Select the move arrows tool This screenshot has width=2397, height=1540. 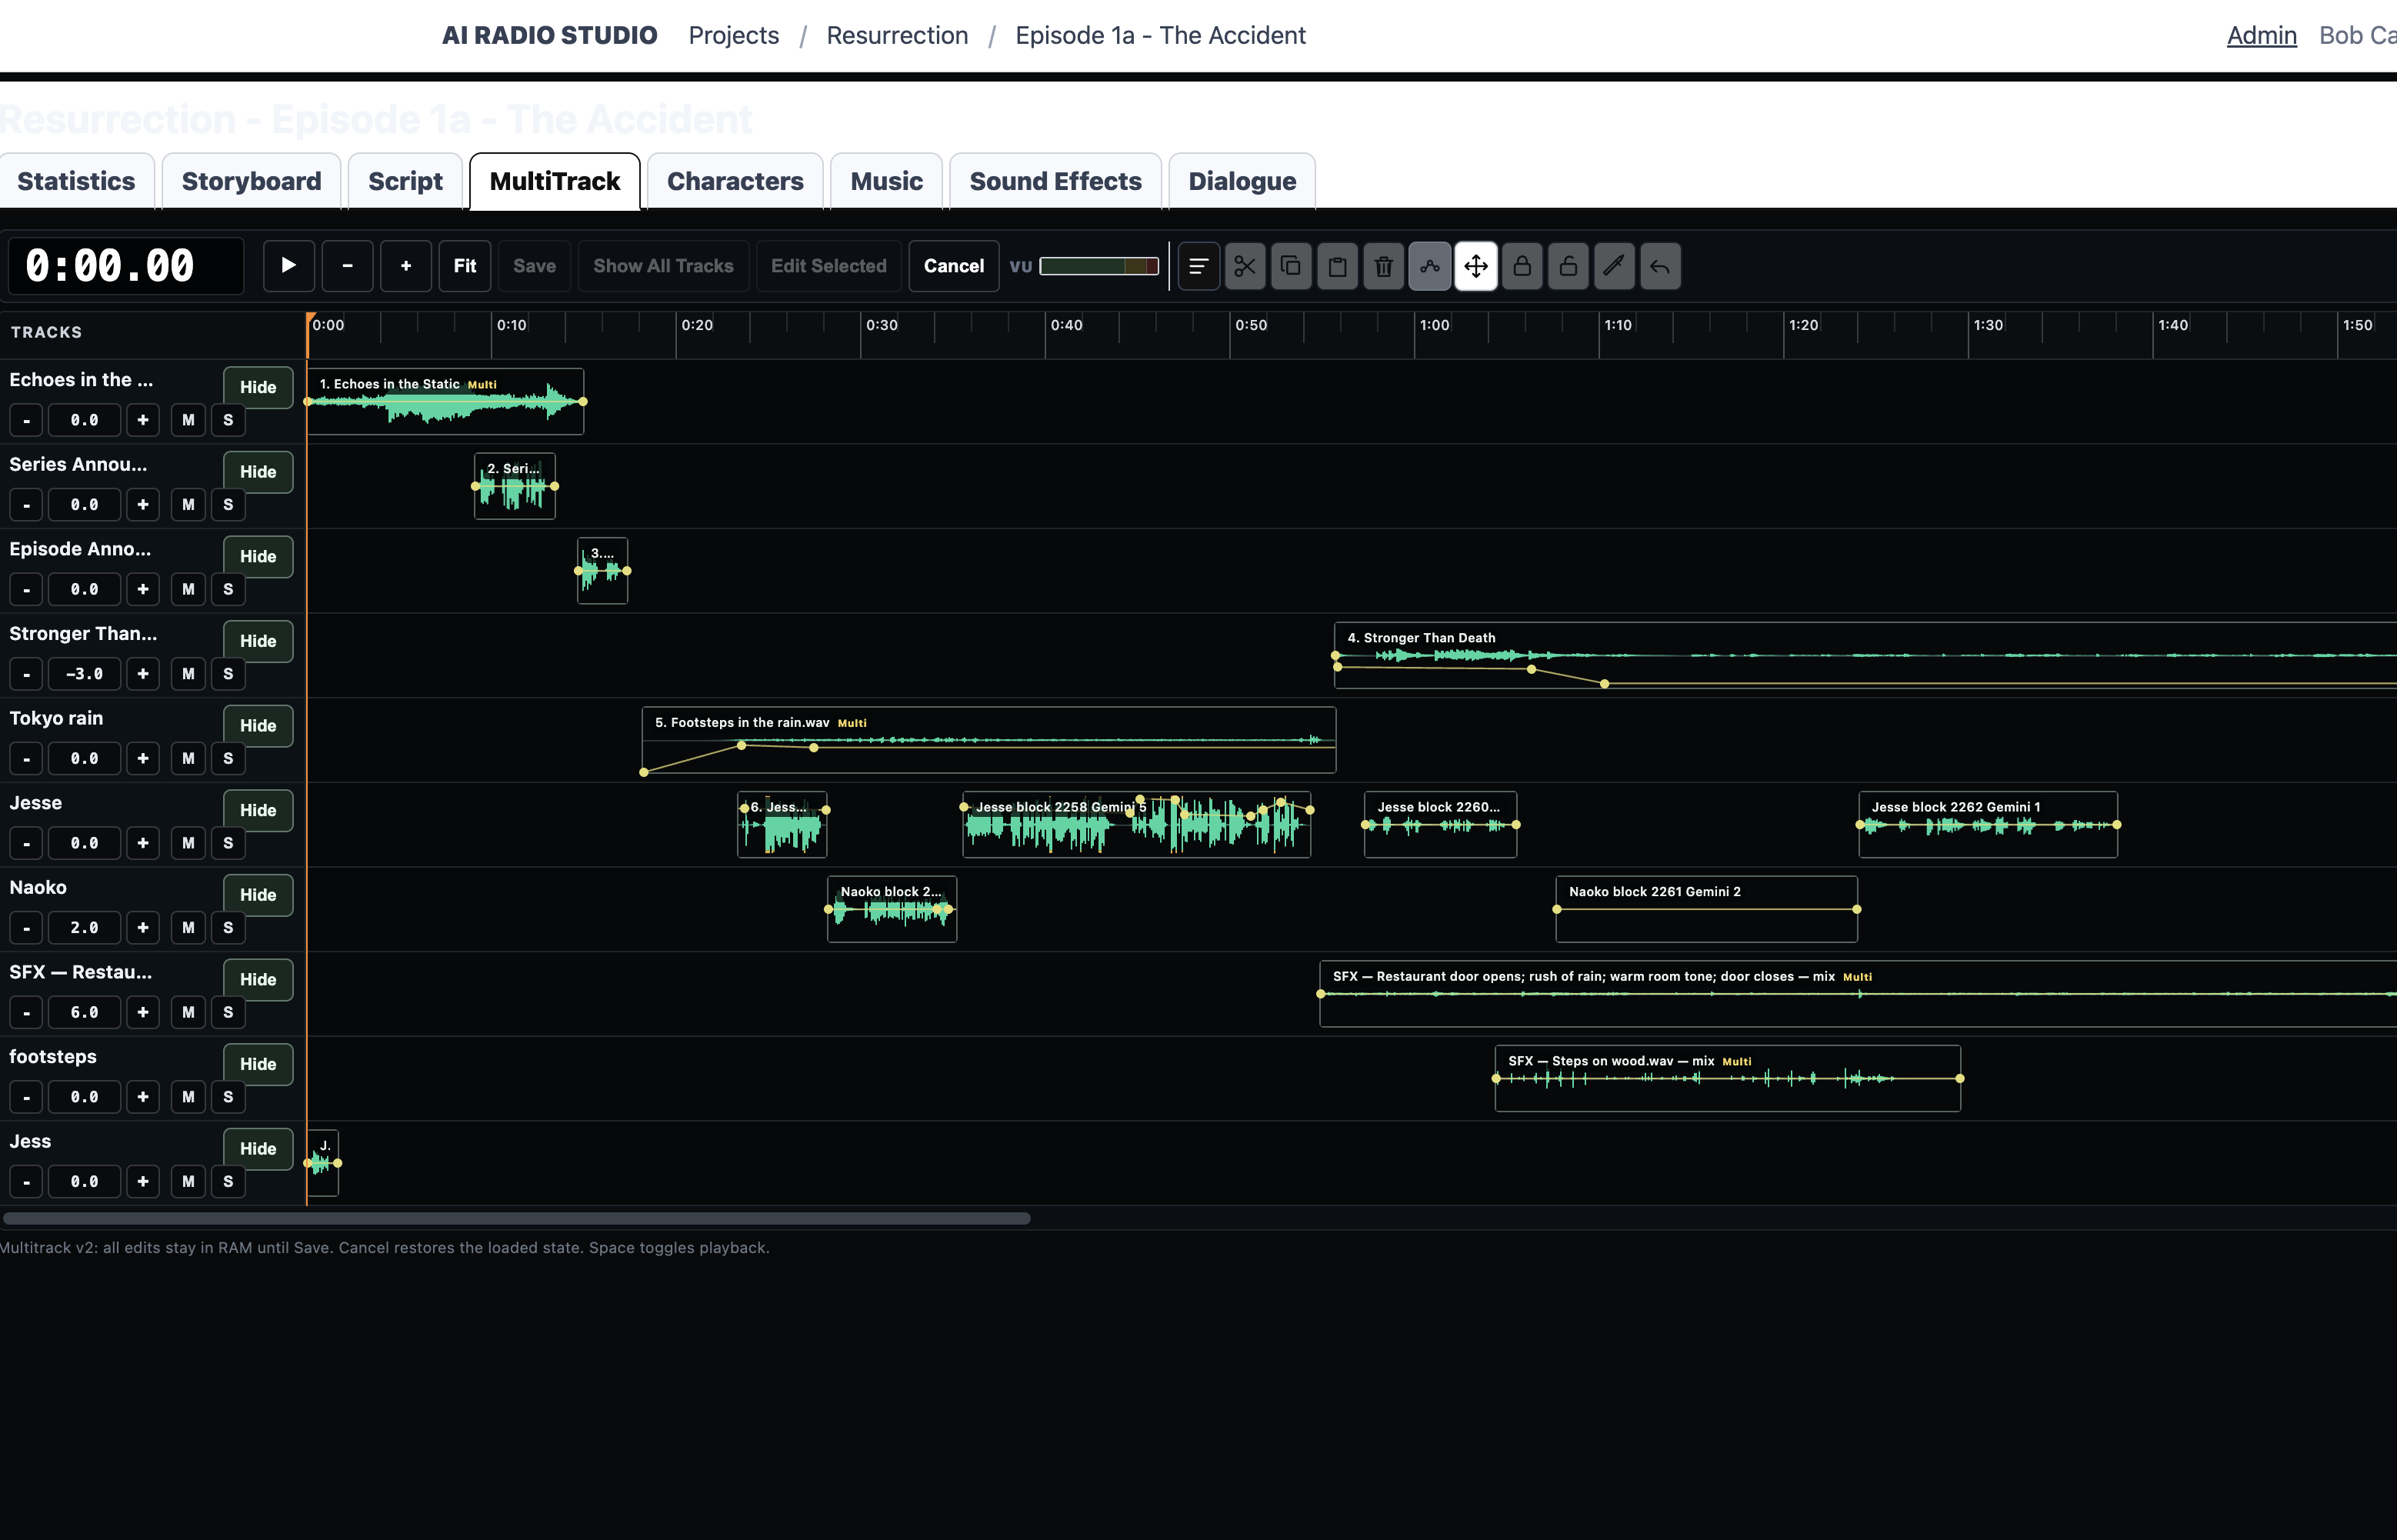(1476, 266)
